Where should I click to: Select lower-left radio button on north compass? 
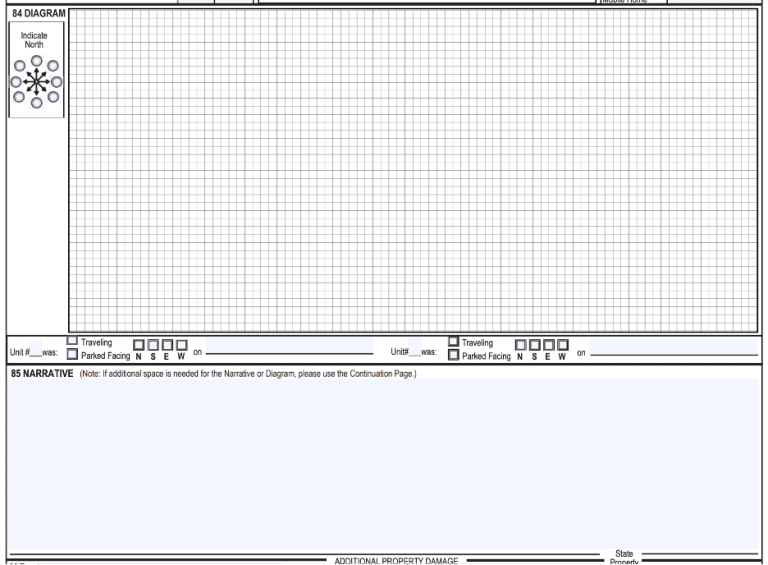coord(21,96)
